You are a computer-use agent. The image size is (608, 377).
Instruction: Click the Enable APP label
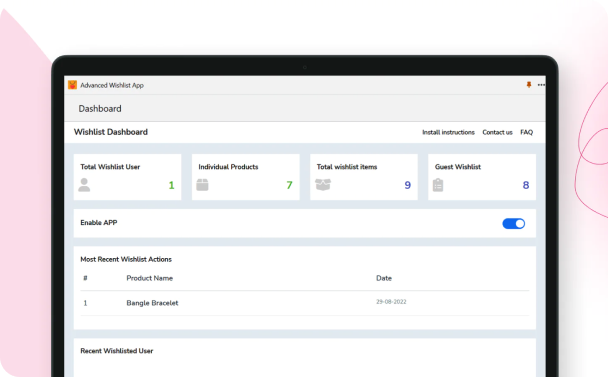[x=99, y=223]
